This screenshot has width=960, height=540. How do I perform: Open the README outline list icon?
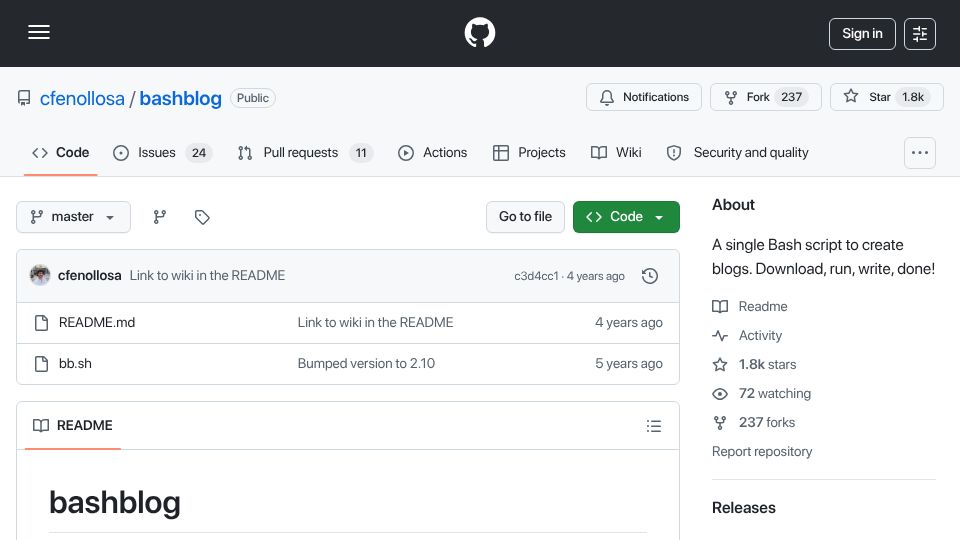click(x=653, y=426)
